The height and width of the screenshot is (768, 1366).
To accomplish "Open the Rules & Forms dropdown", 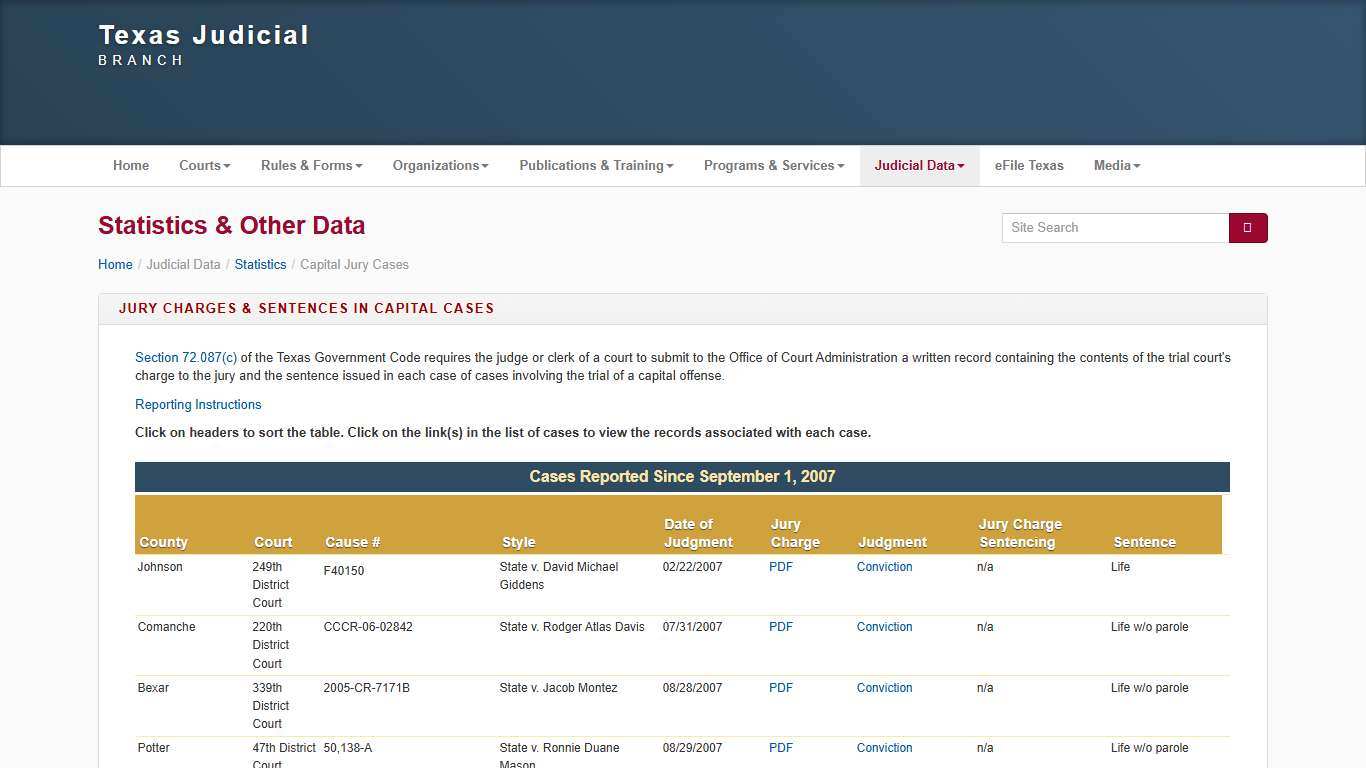I will tap(311, 165).
